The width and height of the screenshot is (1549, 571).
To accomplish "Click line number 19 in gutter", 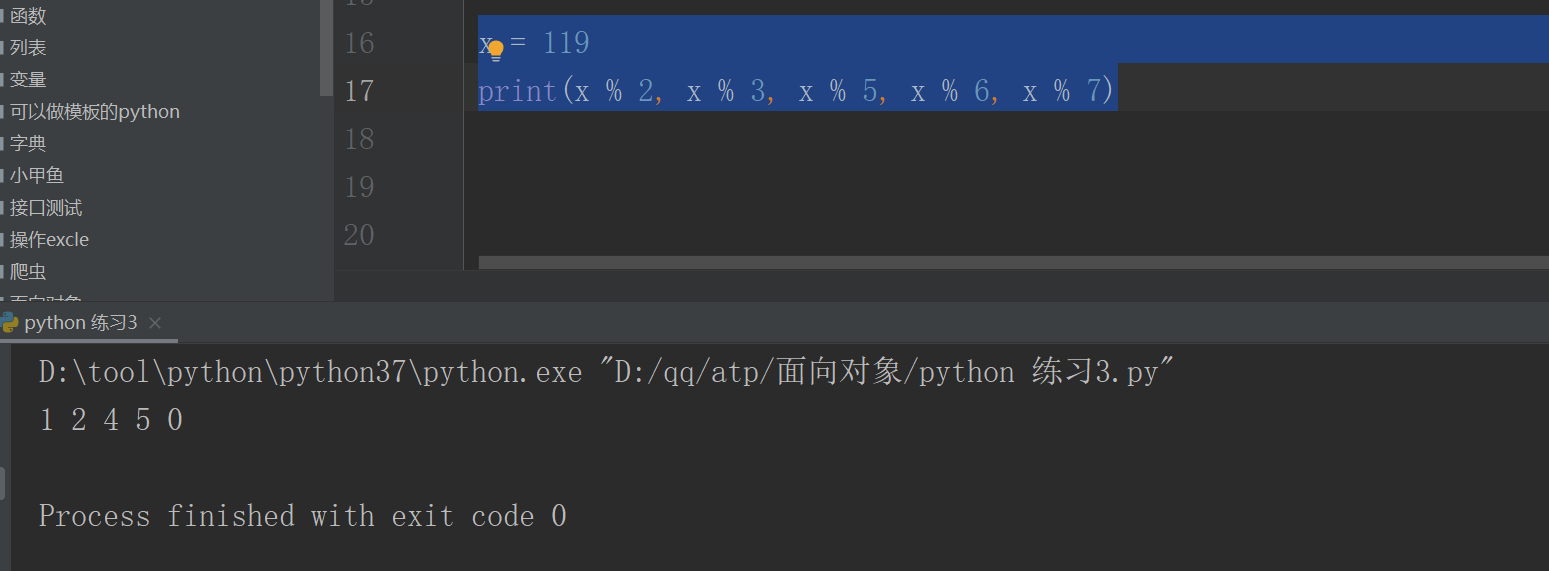I will tap(359, 187).
